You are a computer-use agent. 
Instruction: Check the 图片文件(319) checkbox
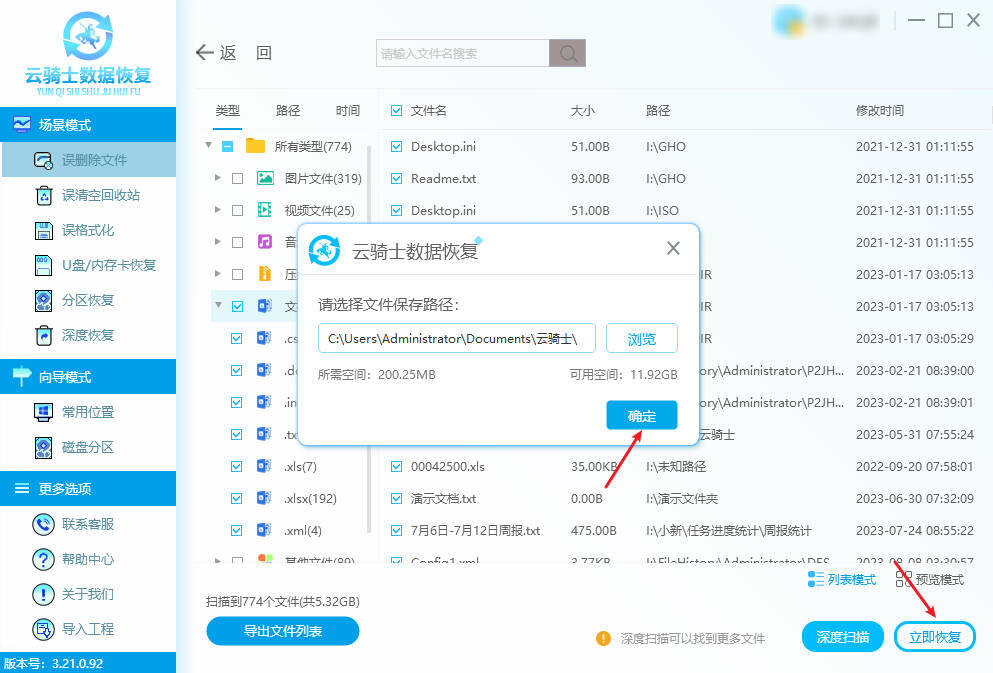[237, 179]
